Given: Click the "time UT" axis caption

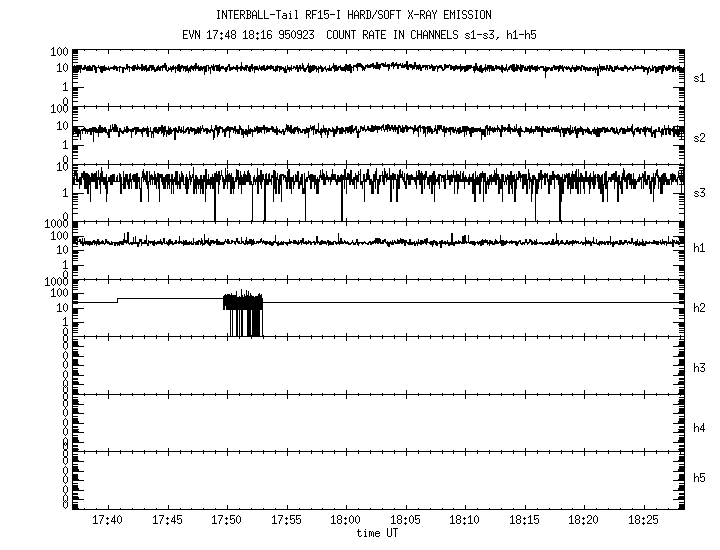Looking at the screenshot, I should 376,534.
